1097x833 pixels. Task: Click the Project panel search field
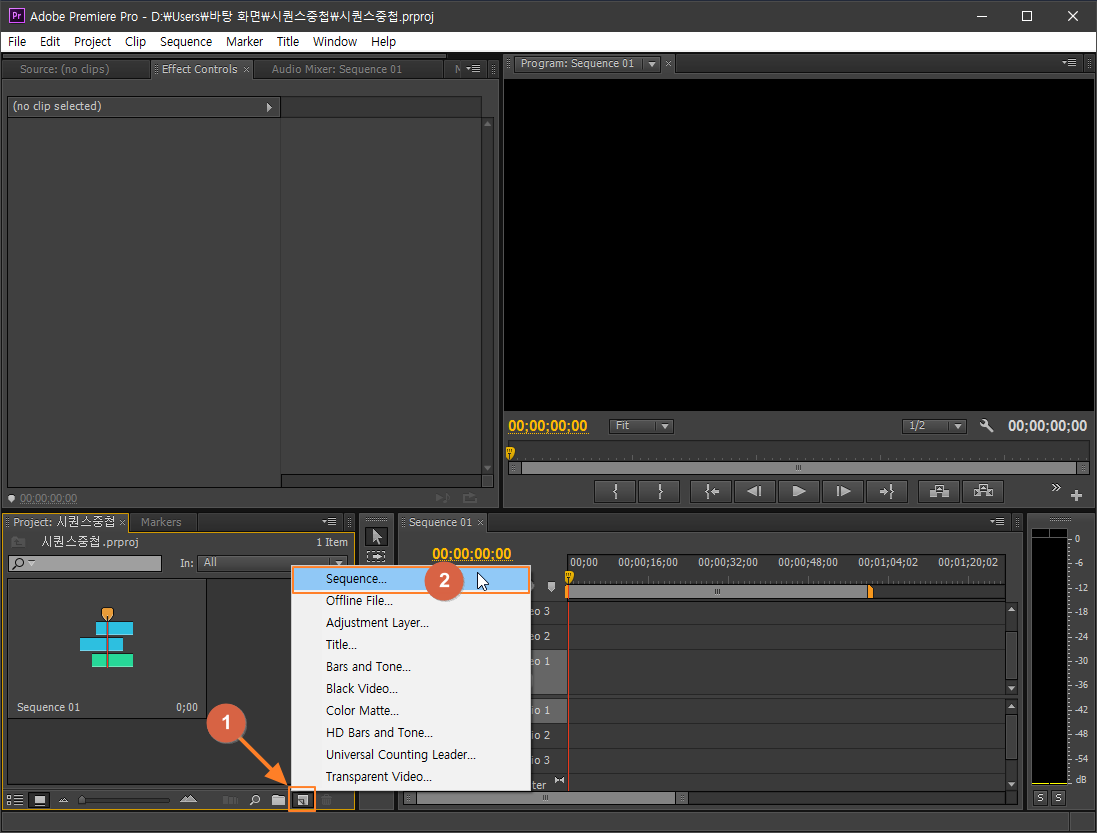tap(85, 563)
